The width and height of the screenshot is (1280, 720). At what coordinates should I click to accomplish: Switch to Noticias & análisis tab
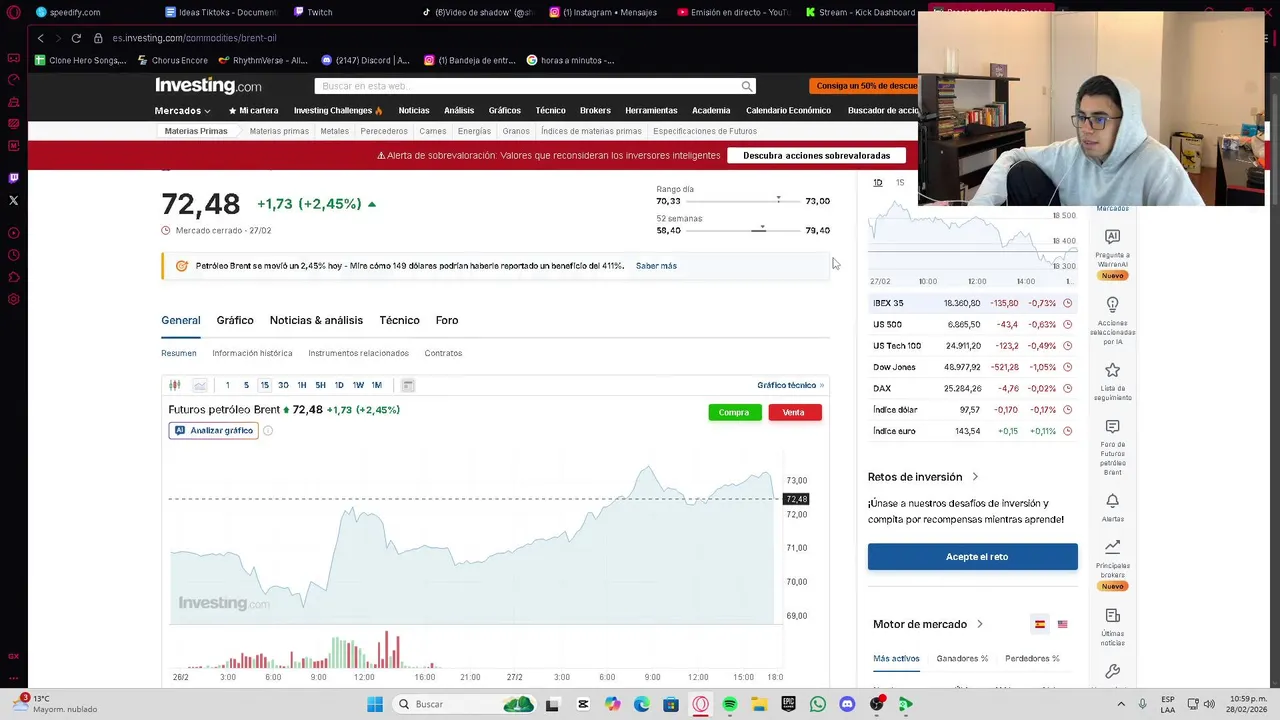(316, 320)
